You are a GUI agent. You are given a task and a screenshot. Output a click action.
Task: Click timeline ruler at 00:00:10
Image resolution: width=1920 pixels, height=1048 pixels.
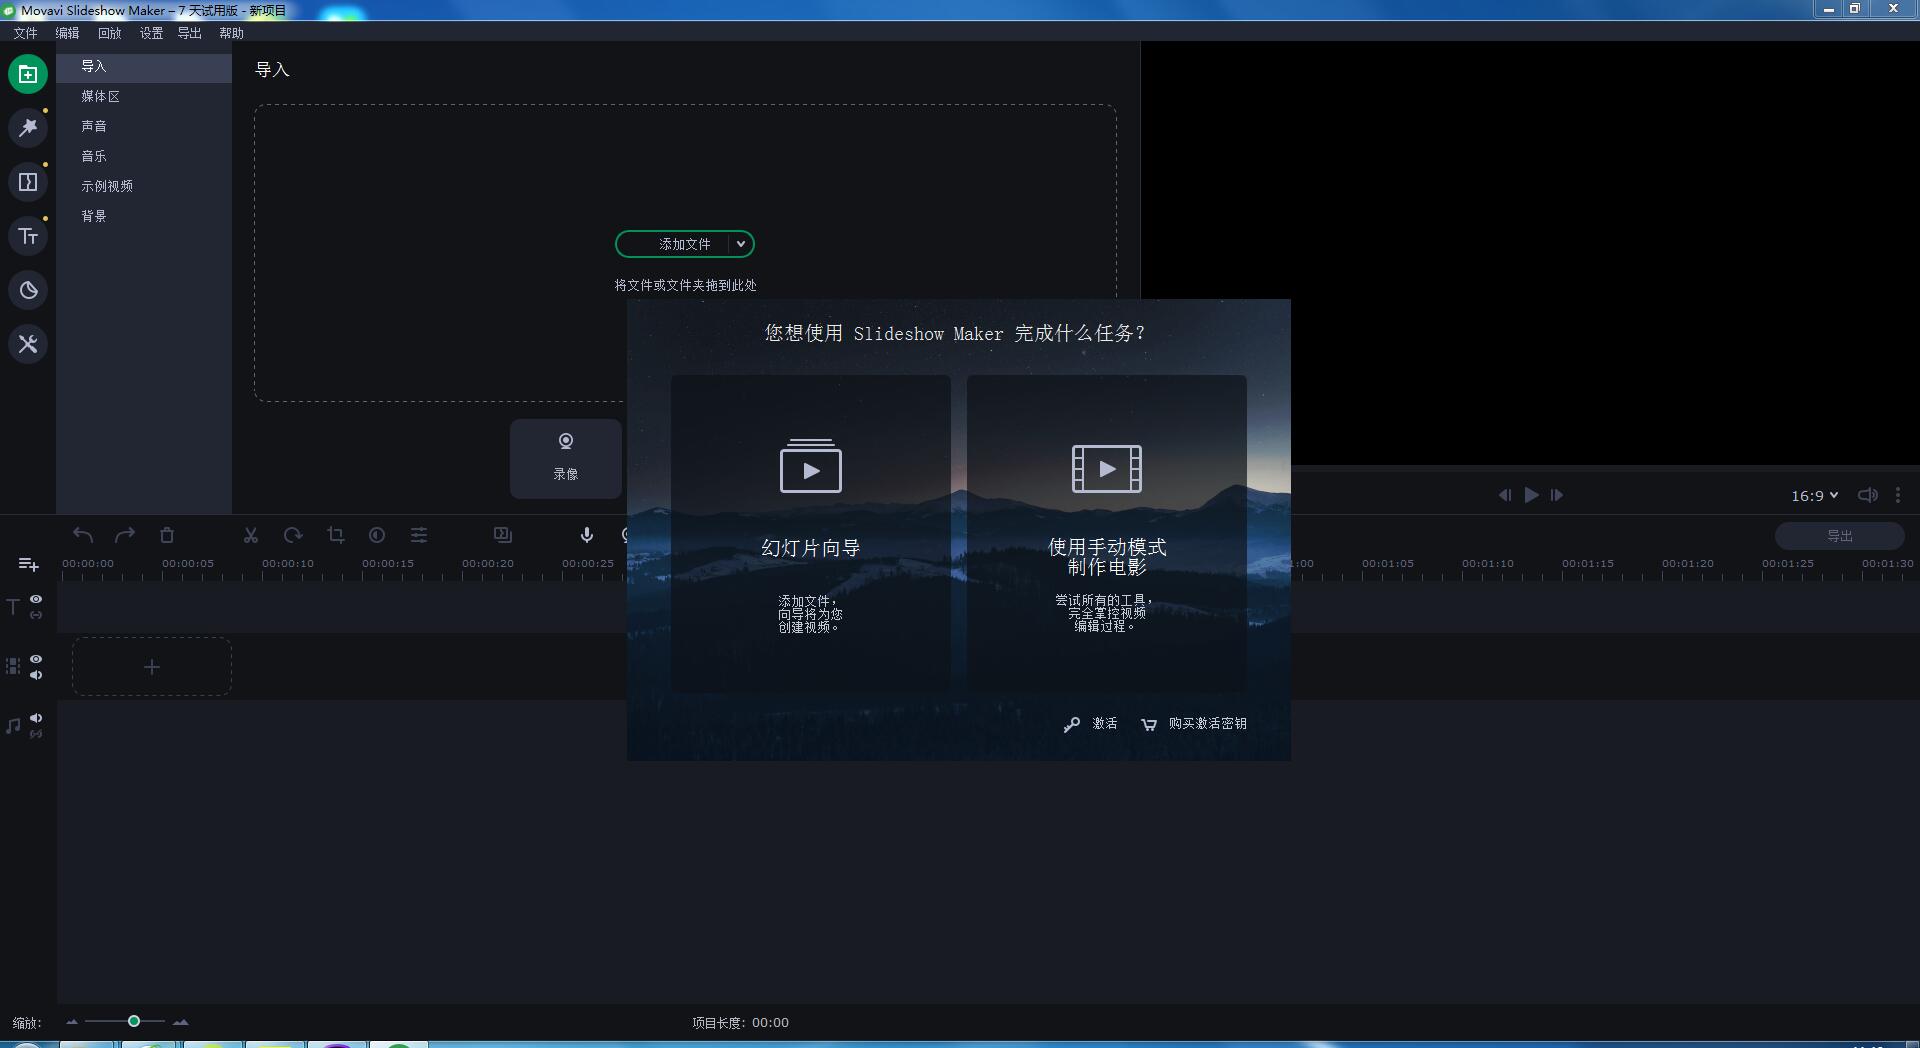tap(288, 564)
